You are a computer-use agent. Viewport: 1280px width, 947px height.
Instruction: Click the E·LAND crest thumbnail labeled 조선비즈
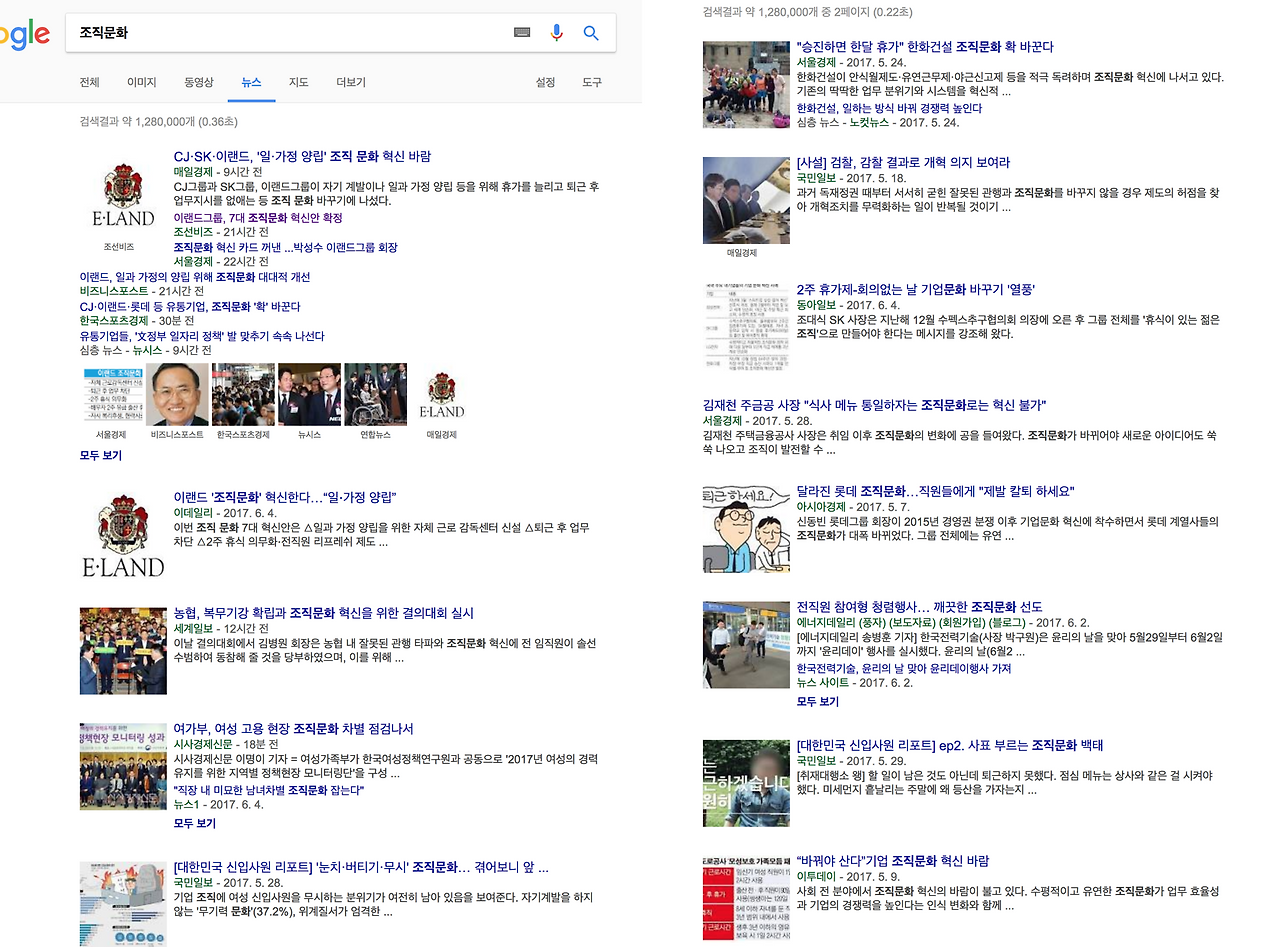[123, 195]
